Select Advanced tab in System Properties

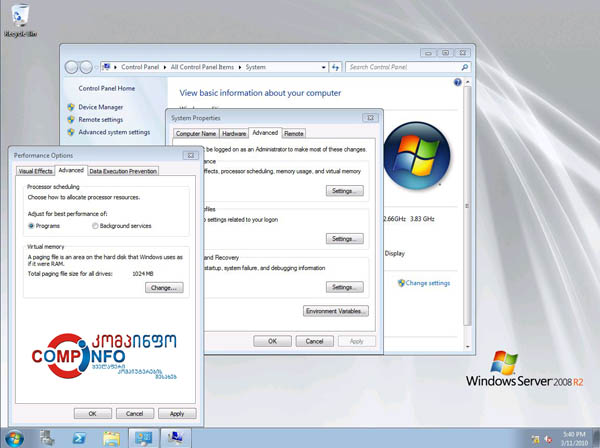click(x=265, y=133)
